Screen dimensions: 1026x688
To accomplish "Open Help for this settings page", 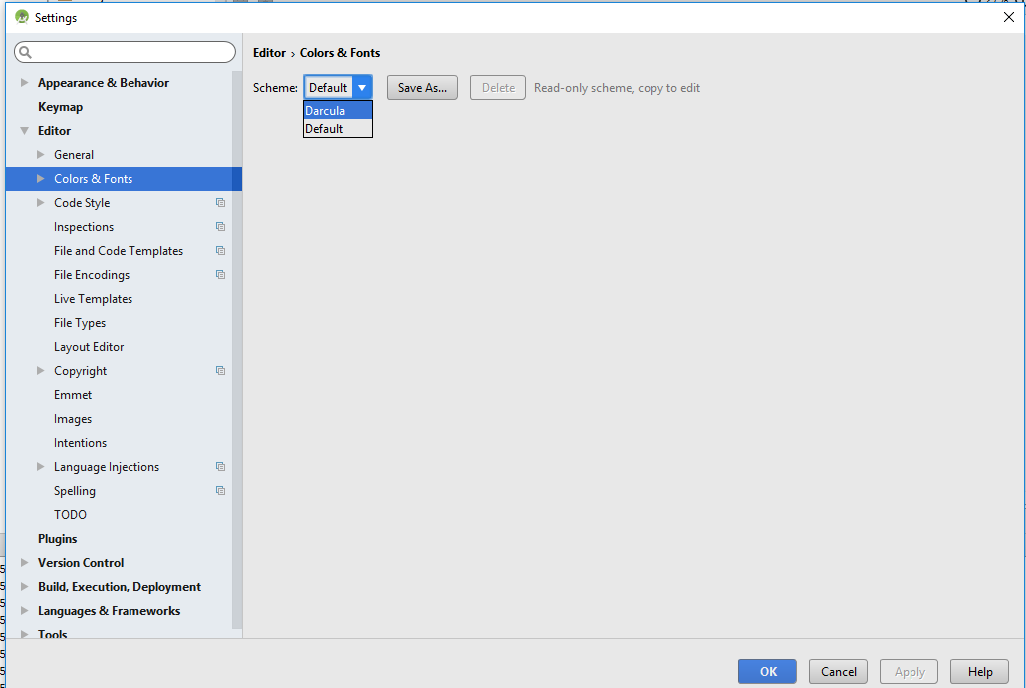I will pos(980,672).
